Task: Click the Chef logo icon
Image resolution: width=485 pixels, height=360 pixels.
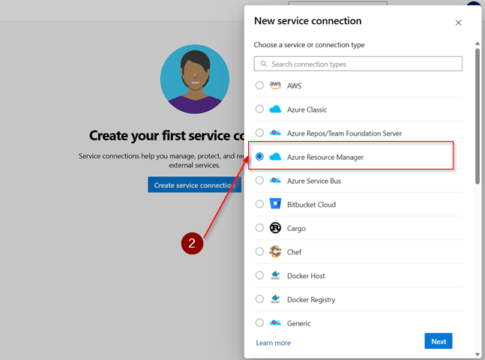Action: (275, 251)
